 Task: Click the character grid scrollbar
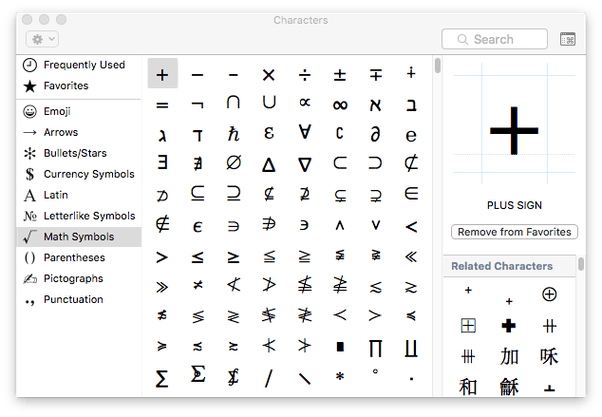pos(438,65)
